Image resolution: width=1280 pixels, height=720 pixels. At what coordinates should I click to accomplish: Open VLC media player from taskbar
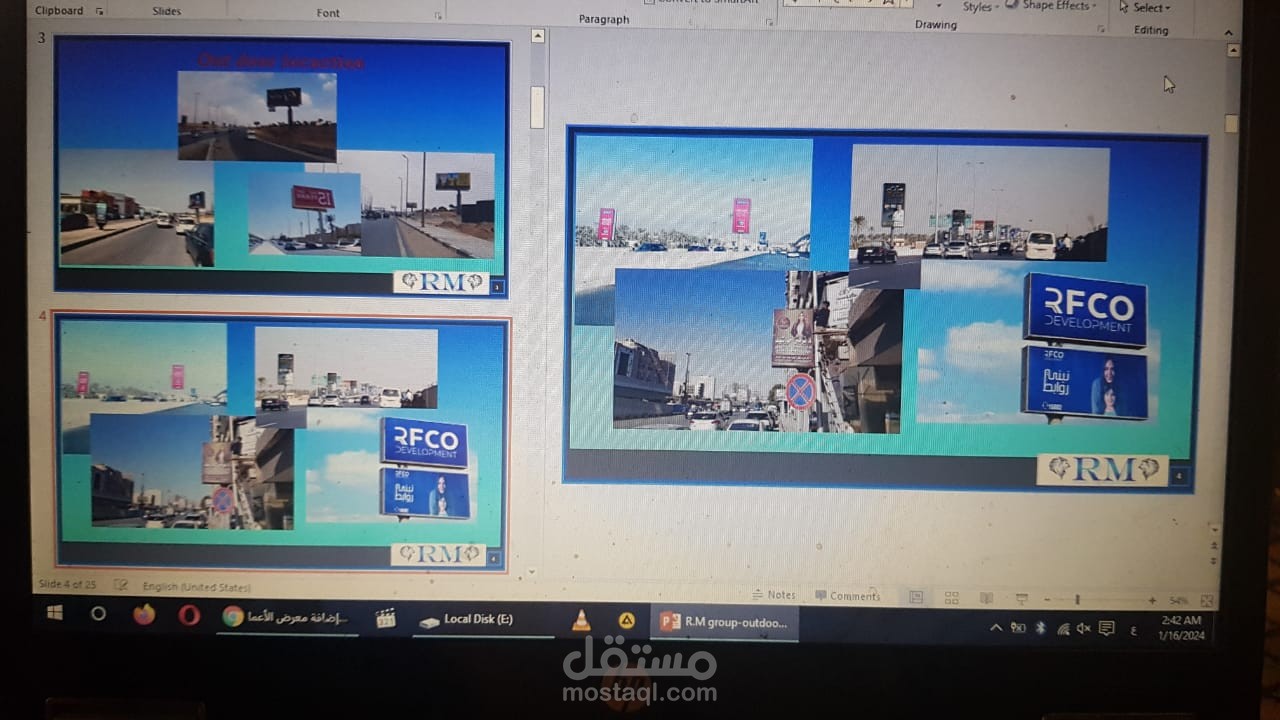click(581, 621)
